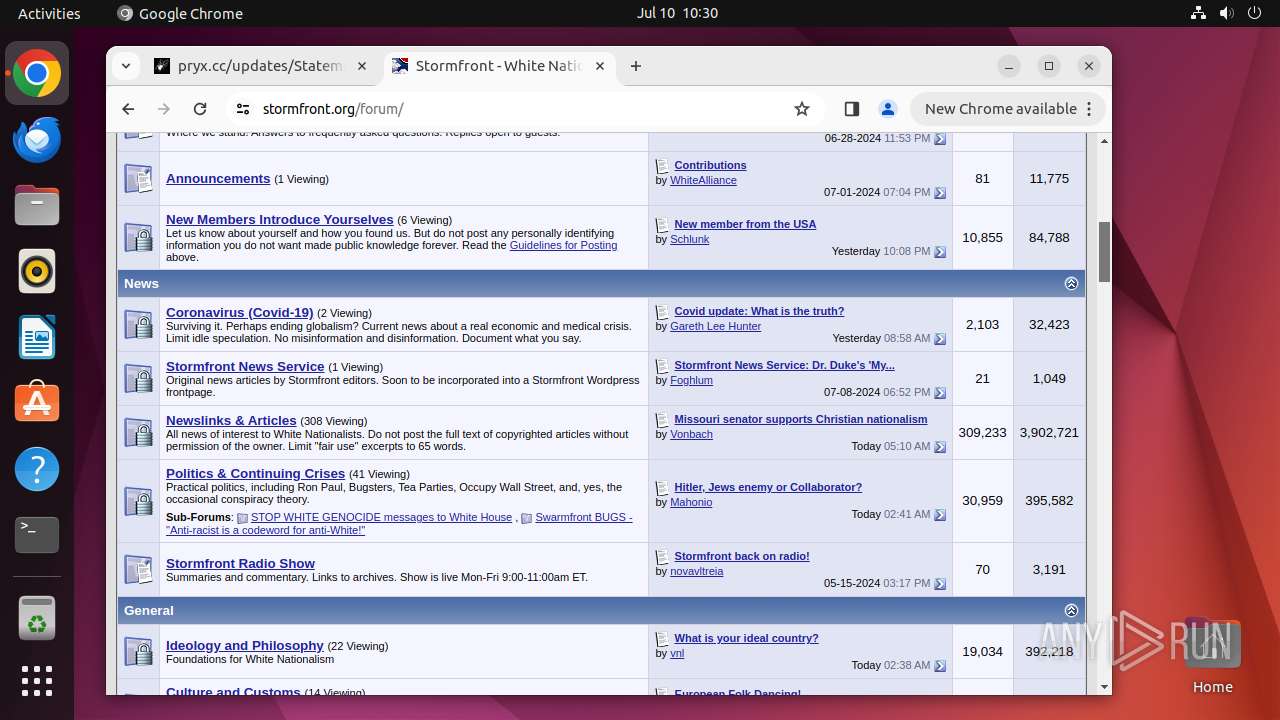Bookmark this page with the star icon
1280x720 pixels.
point(801,109)
